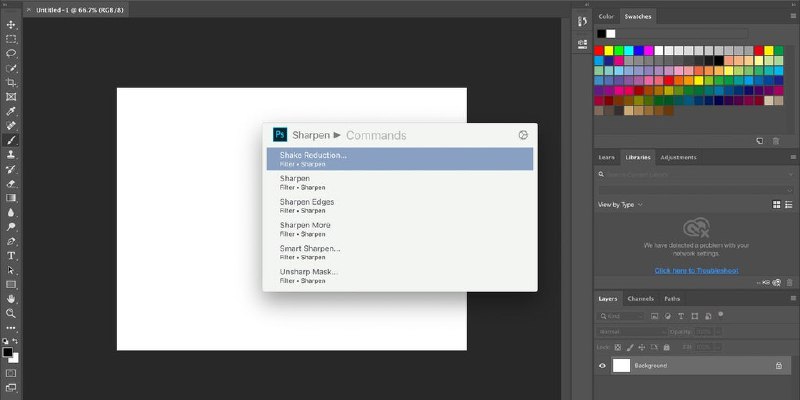The width and height of the screenshot is (800, 400).
Task: Select the Move tool
Action: [11, 24]
